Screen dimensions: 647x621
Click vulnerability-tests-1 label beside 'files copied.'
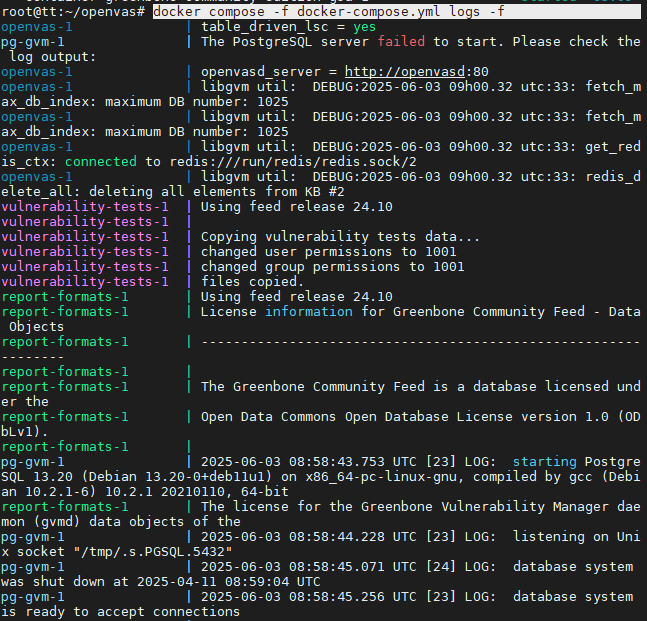pos(85,281)
